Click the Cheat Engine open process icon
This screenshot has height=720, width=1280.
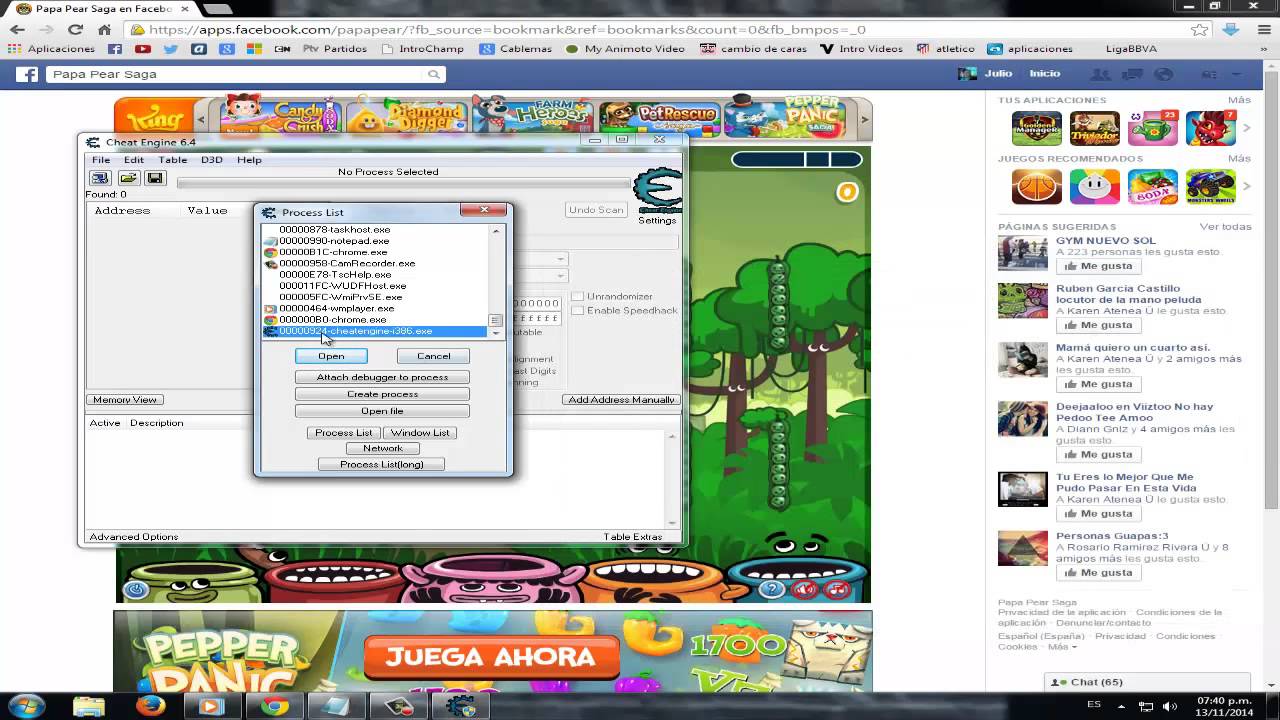click(x=100, y=178)
